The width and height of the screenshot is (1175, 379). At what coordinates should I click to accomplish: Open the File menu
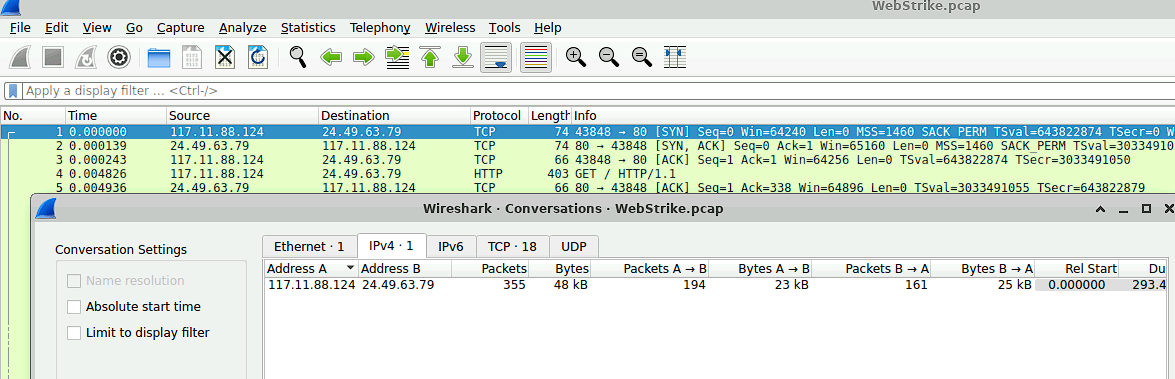(20, 28)
